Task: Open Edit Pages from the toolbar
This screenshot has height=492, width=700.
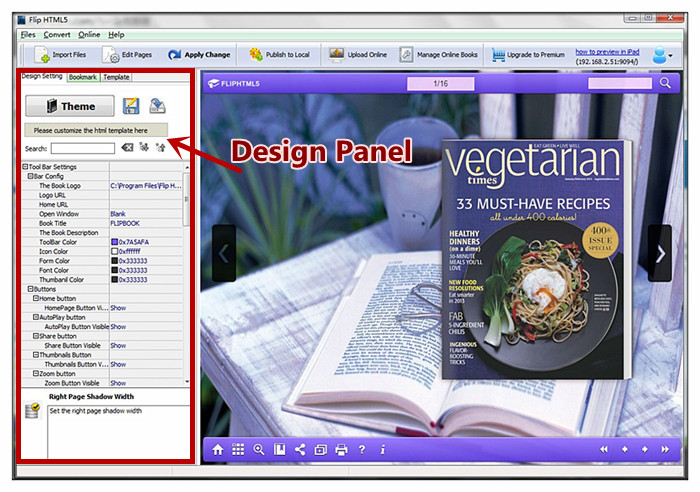Action: click(127, 55)
